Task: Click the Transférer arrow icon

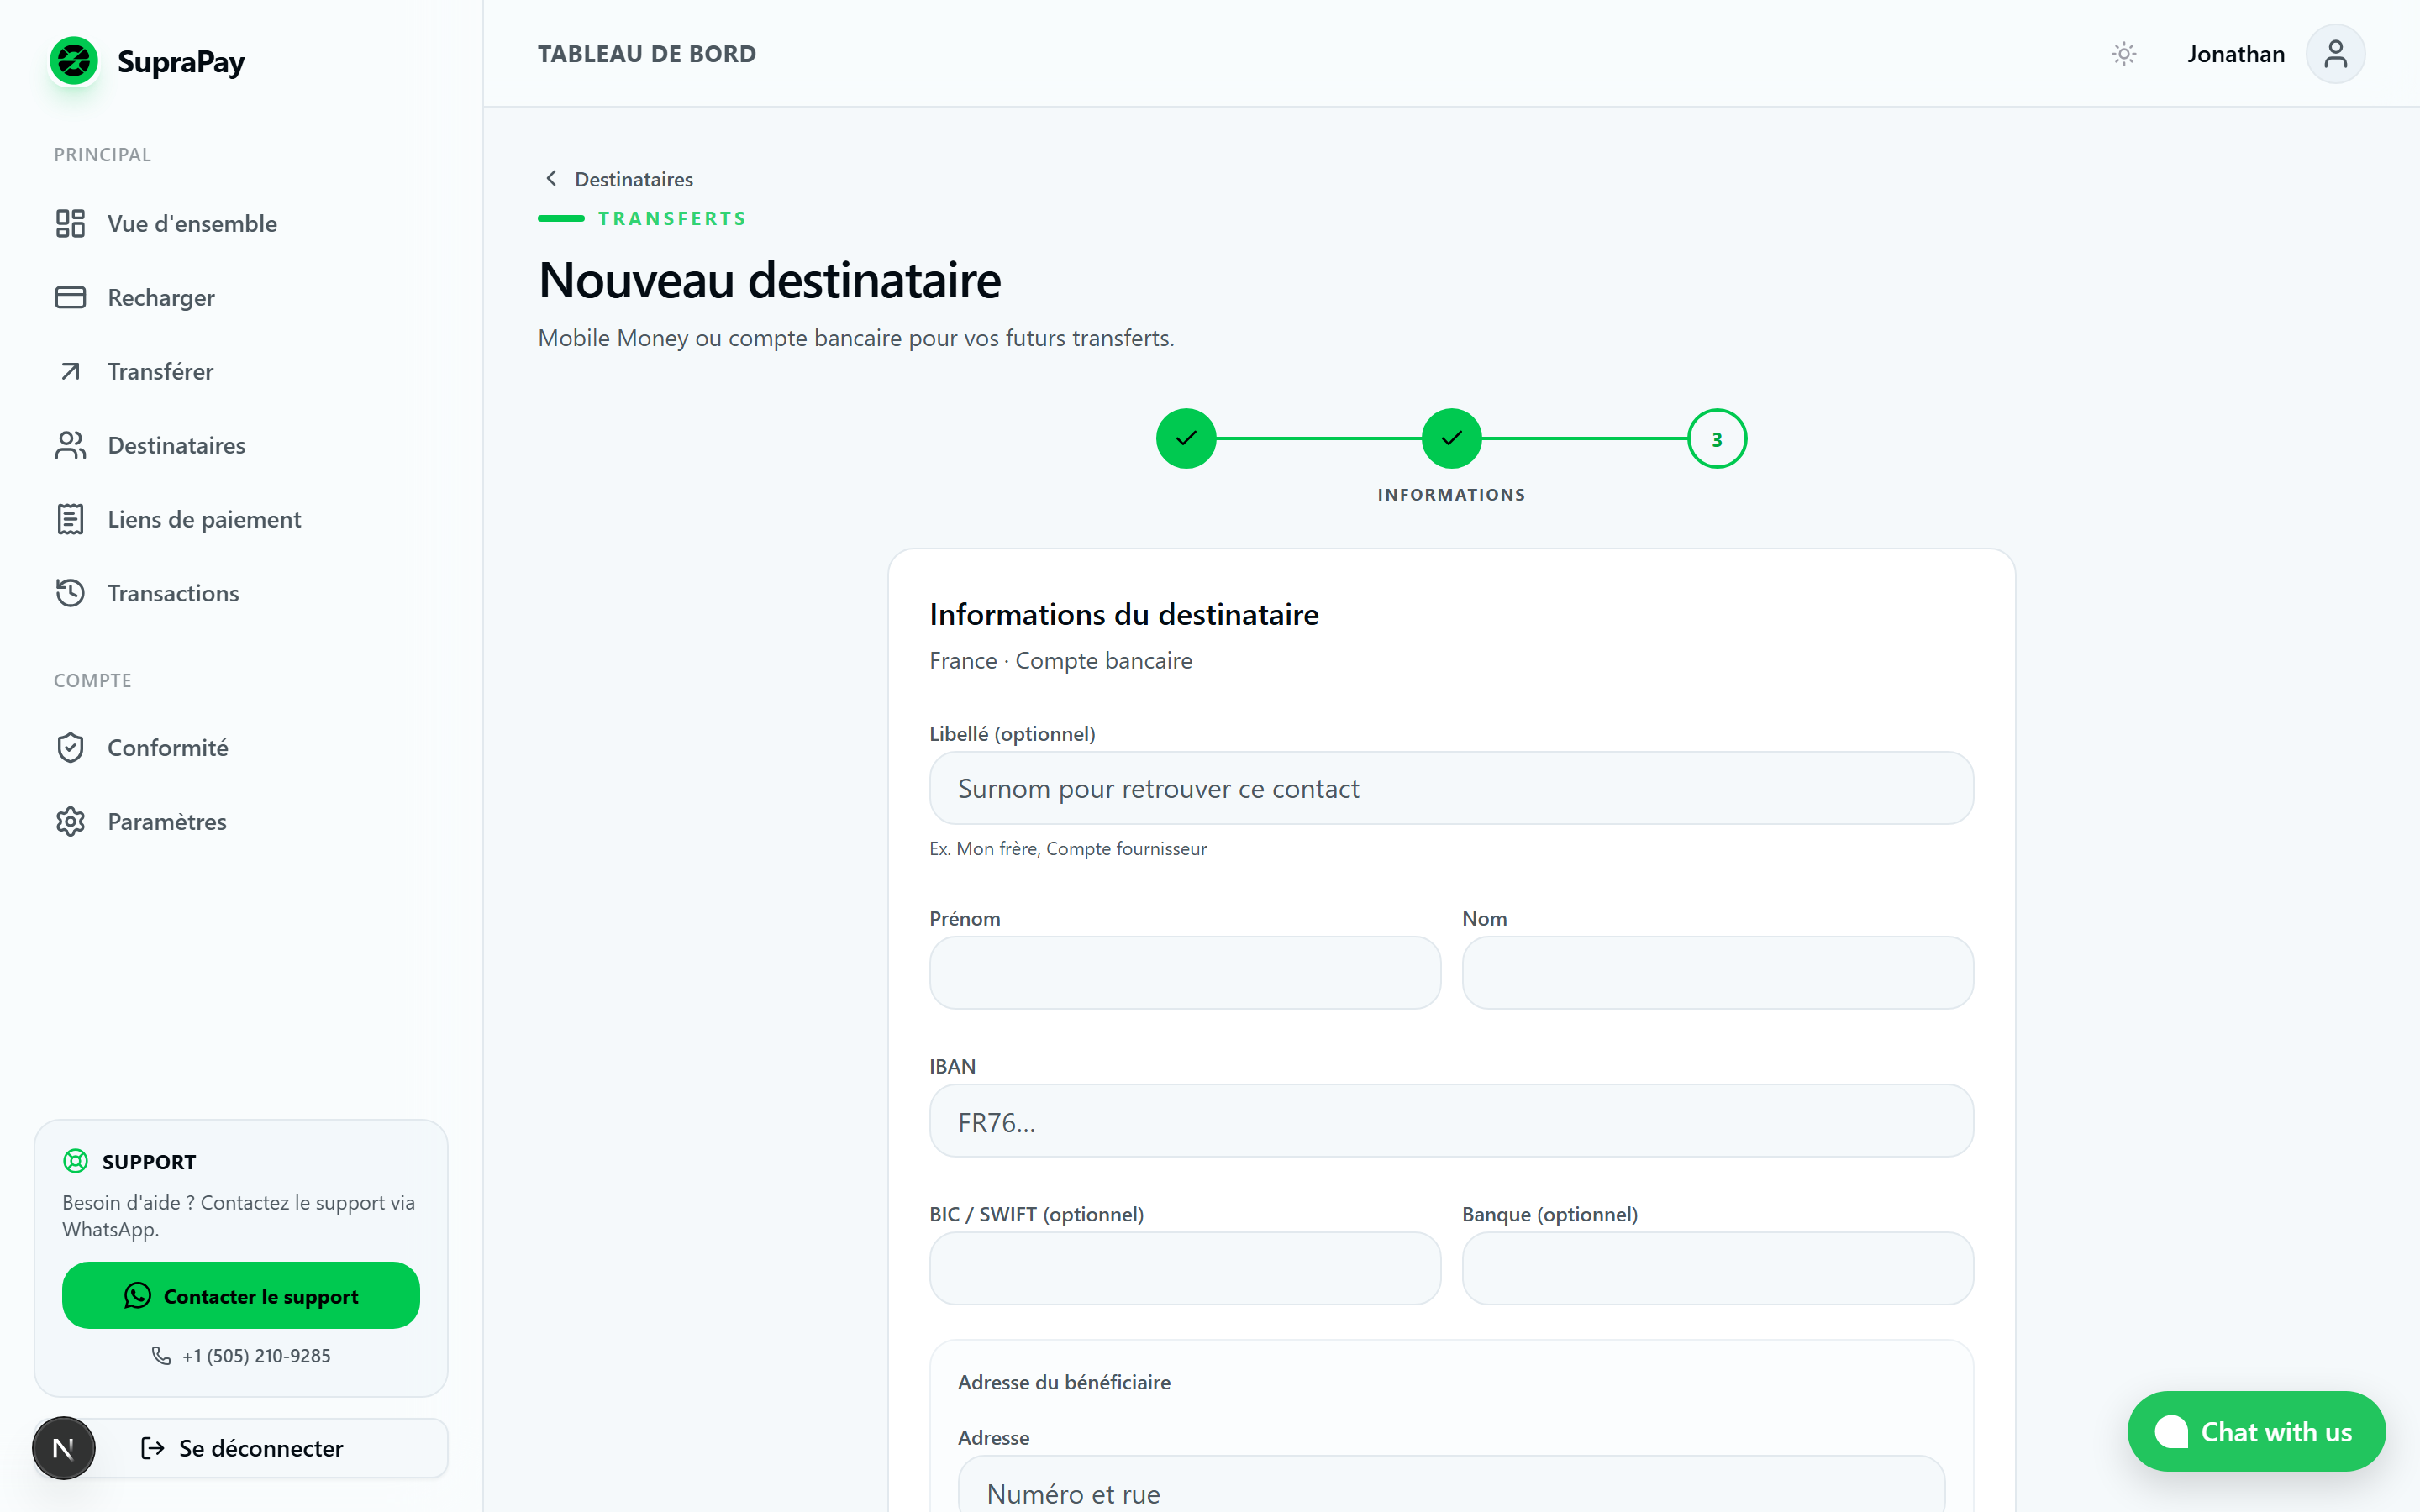Action: tap(70, 371)
